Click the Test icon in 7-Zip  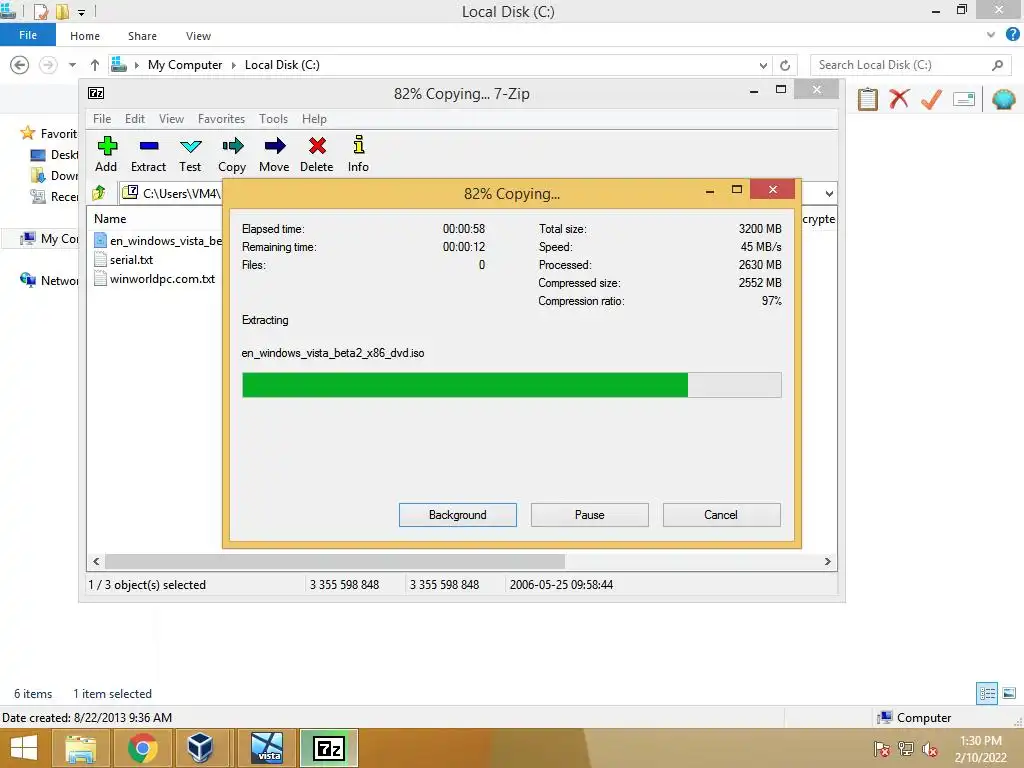point(190,146)
